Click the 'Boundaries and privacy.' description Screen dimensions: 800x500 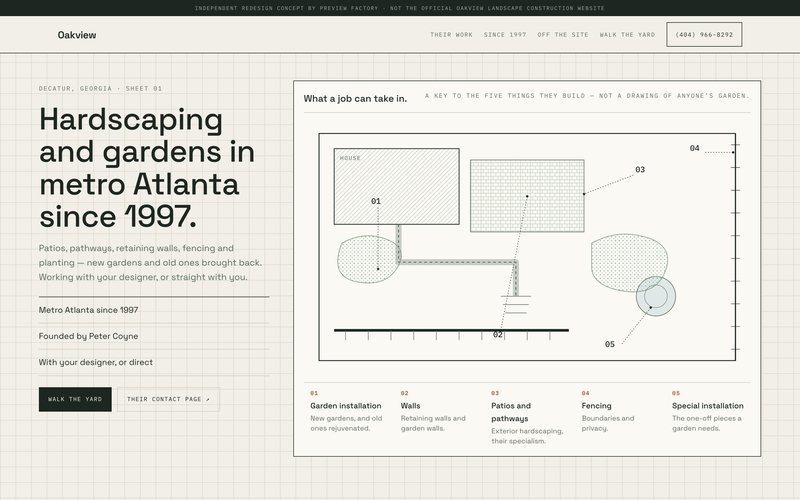[x=608, y=423]
